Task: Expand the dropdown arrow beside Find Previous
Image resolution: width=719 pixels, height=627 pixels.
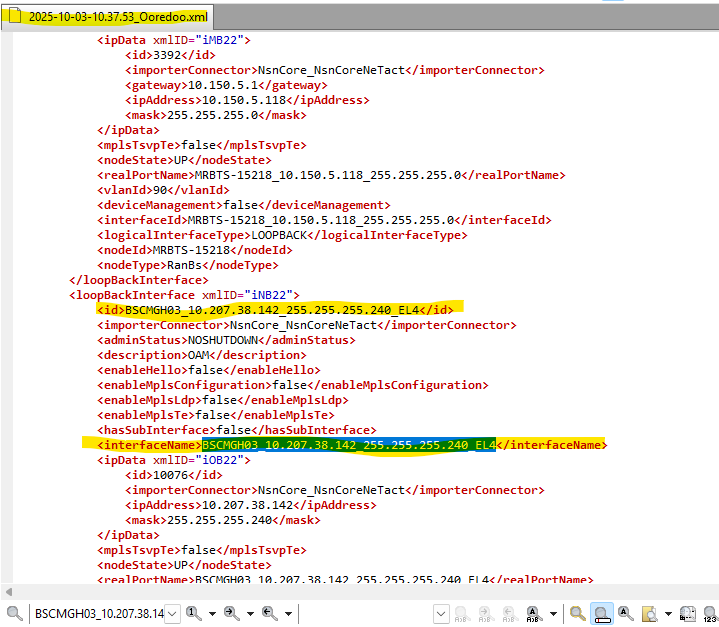Action: point(287,613)
